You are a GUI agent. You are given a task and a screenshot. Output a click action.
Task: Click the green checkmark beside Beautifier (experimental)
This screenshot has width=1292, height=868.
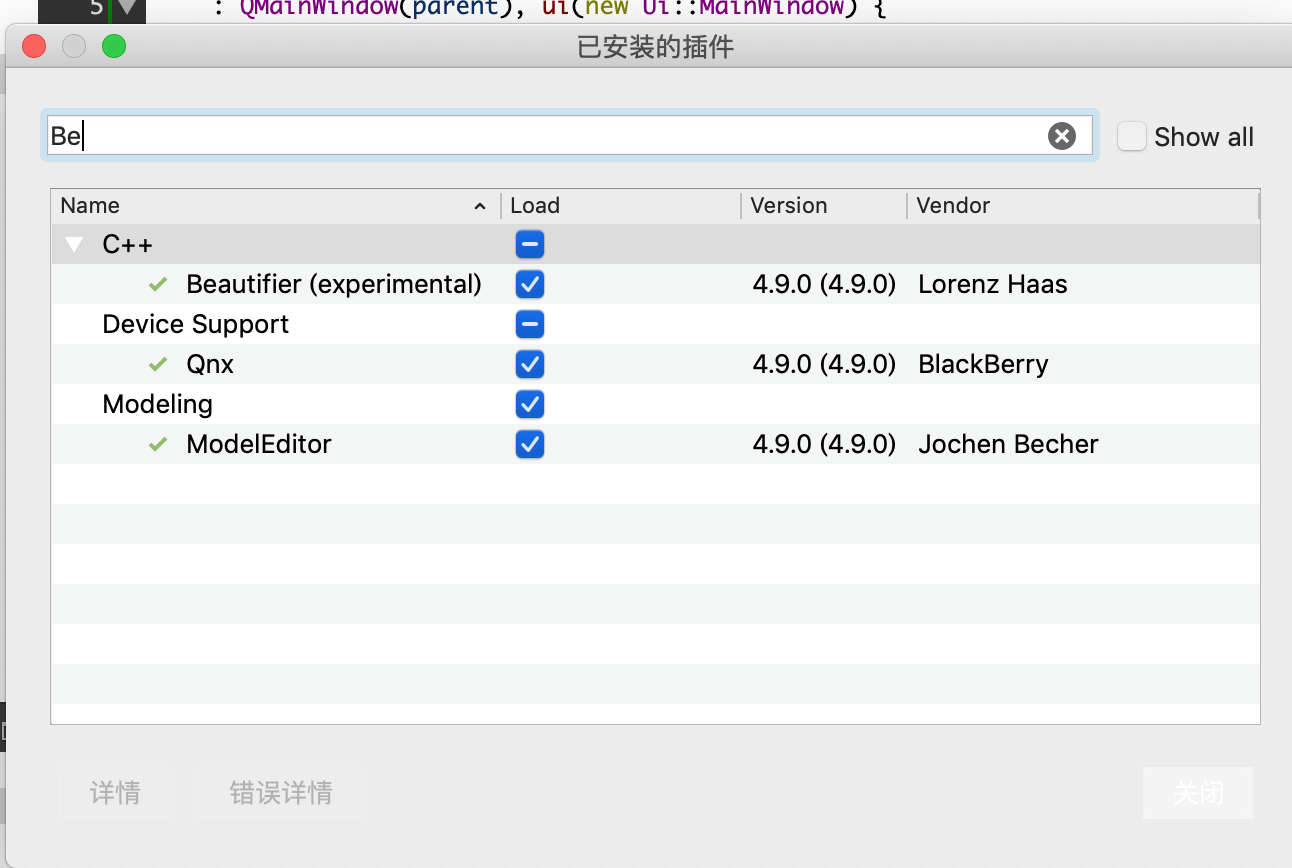[x=157, y=284]
